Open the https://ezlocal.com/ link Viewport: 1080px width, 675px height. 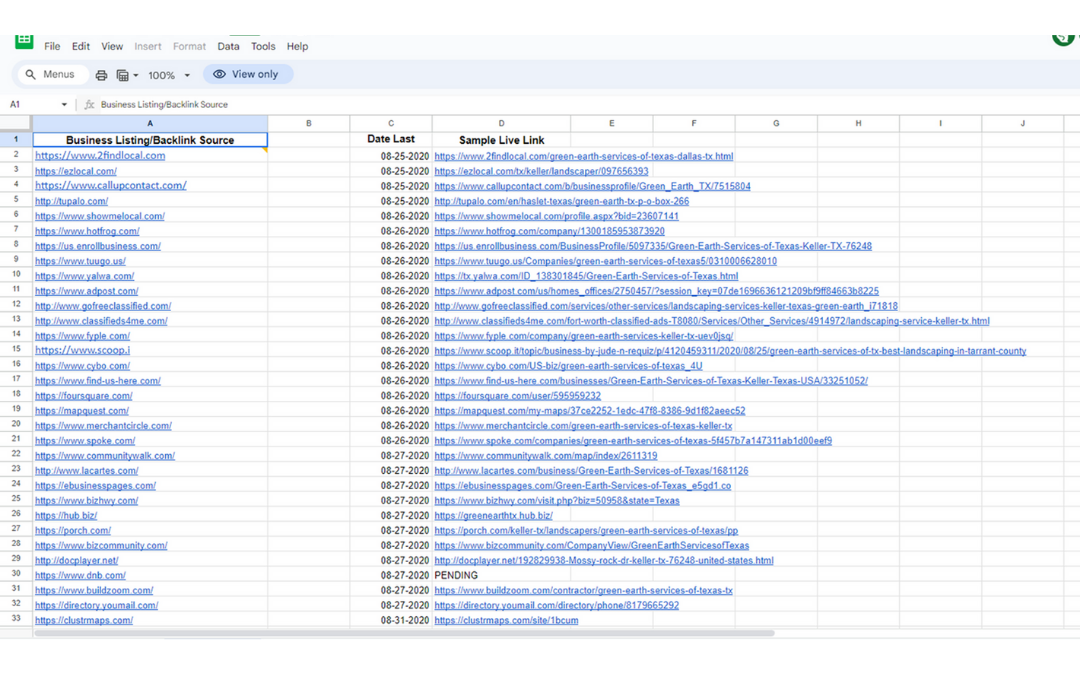76,171
